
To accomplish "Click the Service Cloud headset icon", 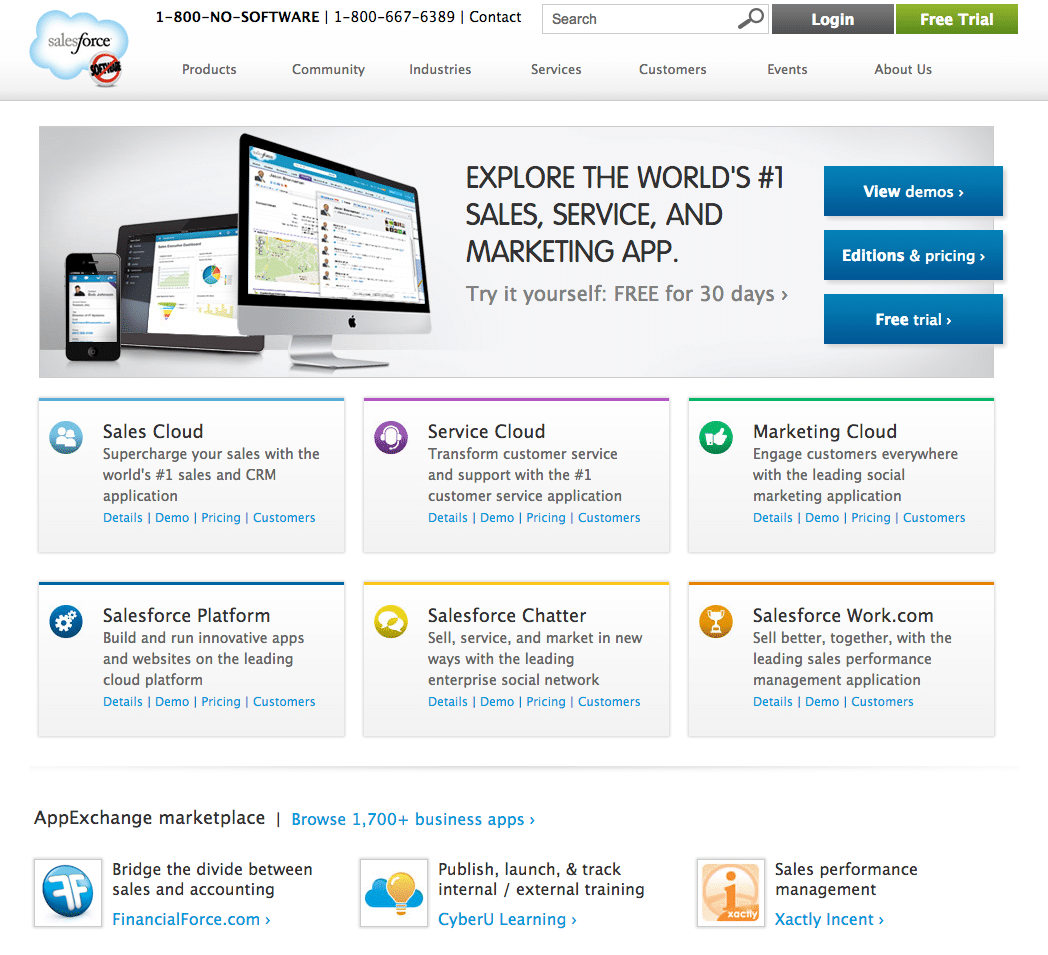I will point(391,437).
